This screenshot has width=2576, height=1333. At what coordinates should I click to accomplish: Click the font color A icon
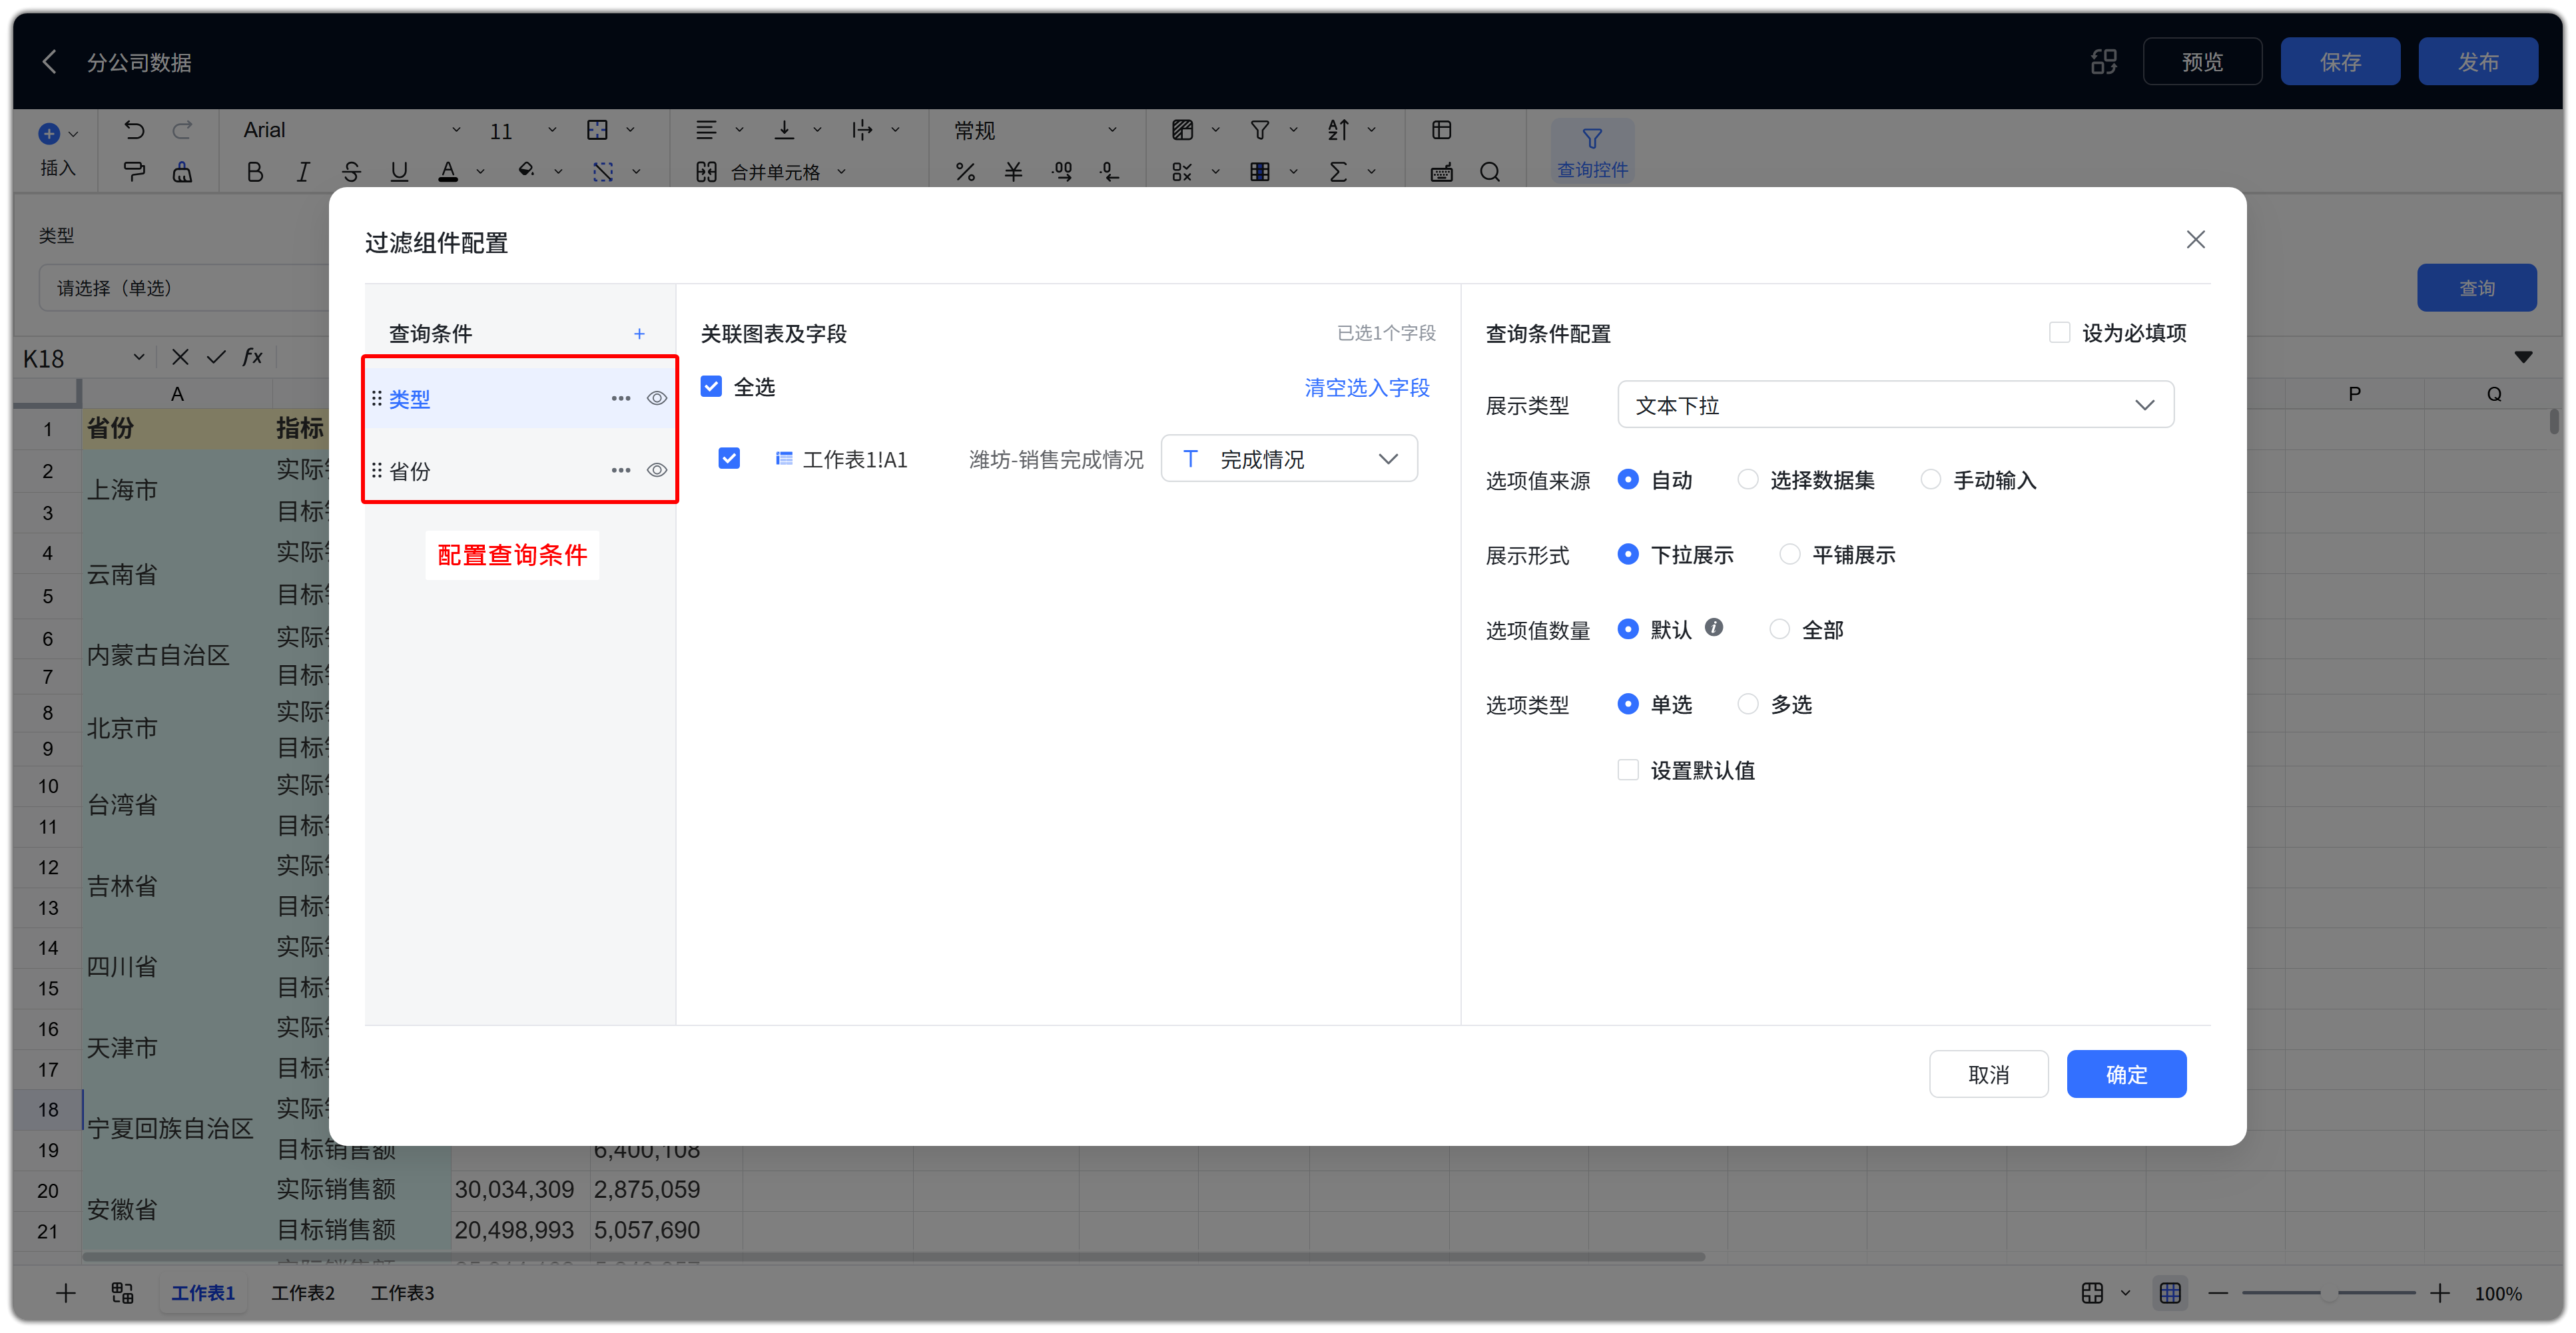(448, 172)
